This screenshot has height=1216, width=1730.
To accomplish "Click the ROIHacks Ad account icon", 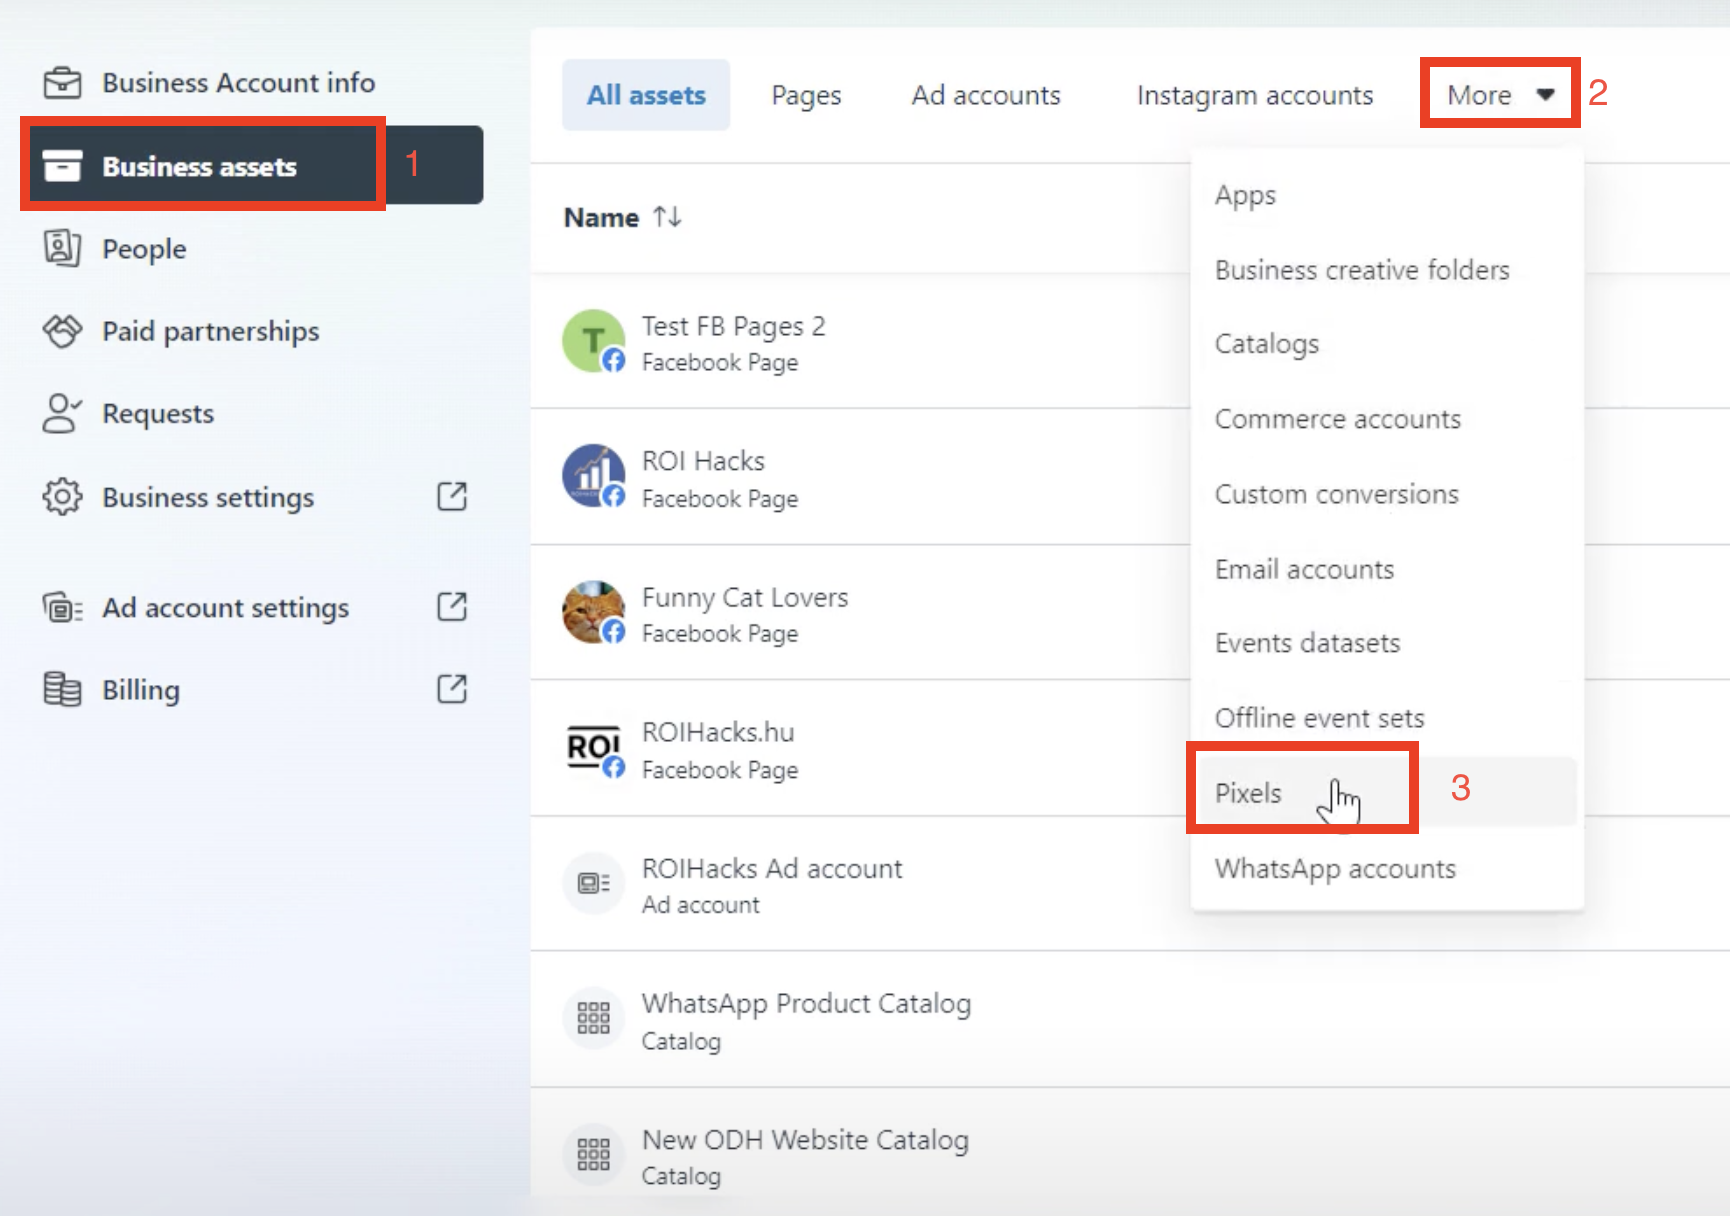I will [594, 883].
